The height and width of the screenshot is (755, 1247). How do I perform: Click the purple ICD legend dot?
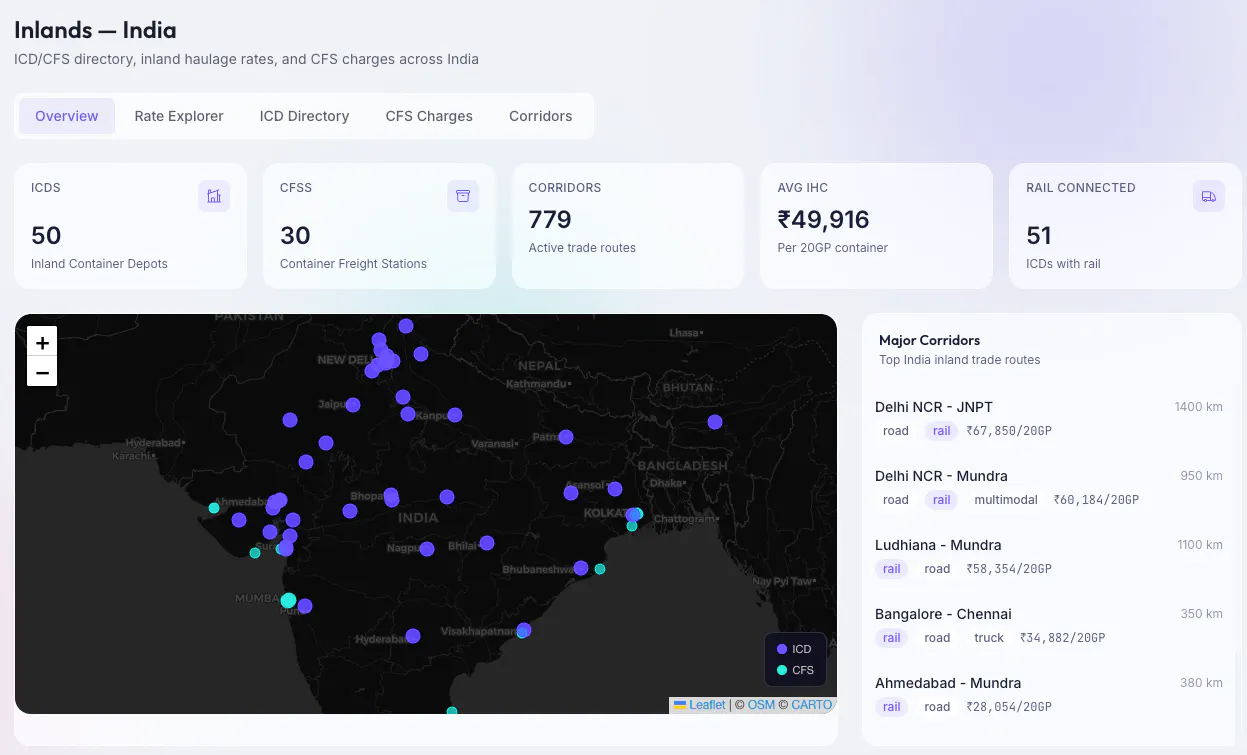(782, 649)
